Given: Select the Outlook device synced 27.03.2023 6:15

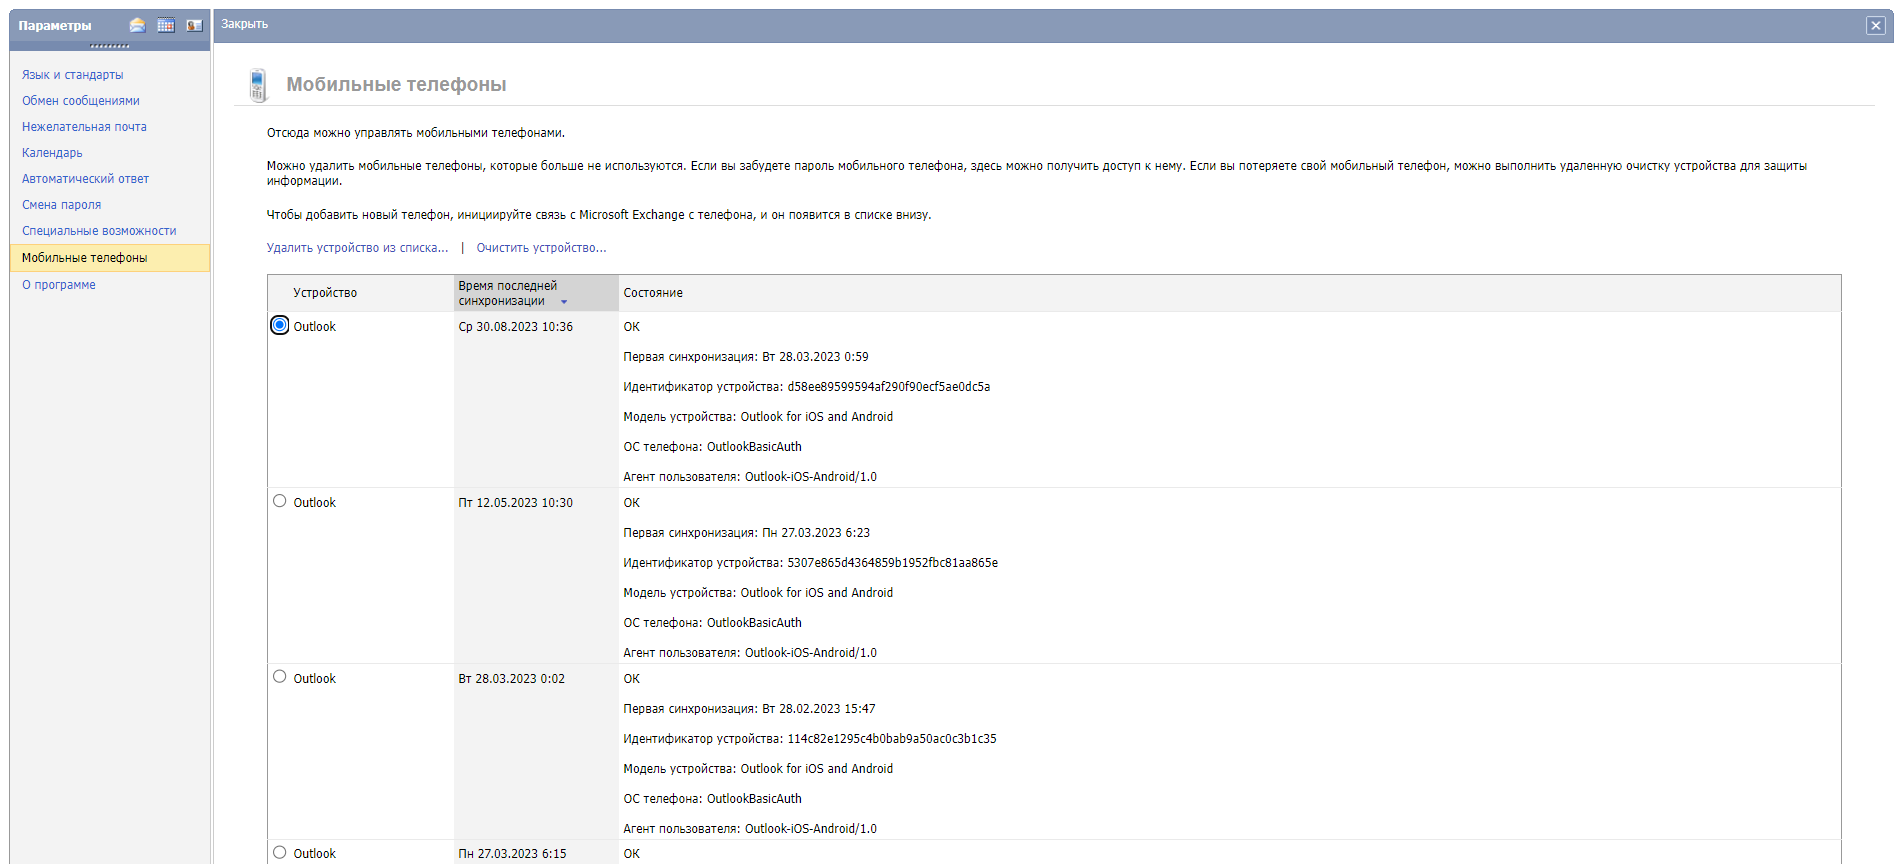Looking at the screenshot, I should point(280,853).
